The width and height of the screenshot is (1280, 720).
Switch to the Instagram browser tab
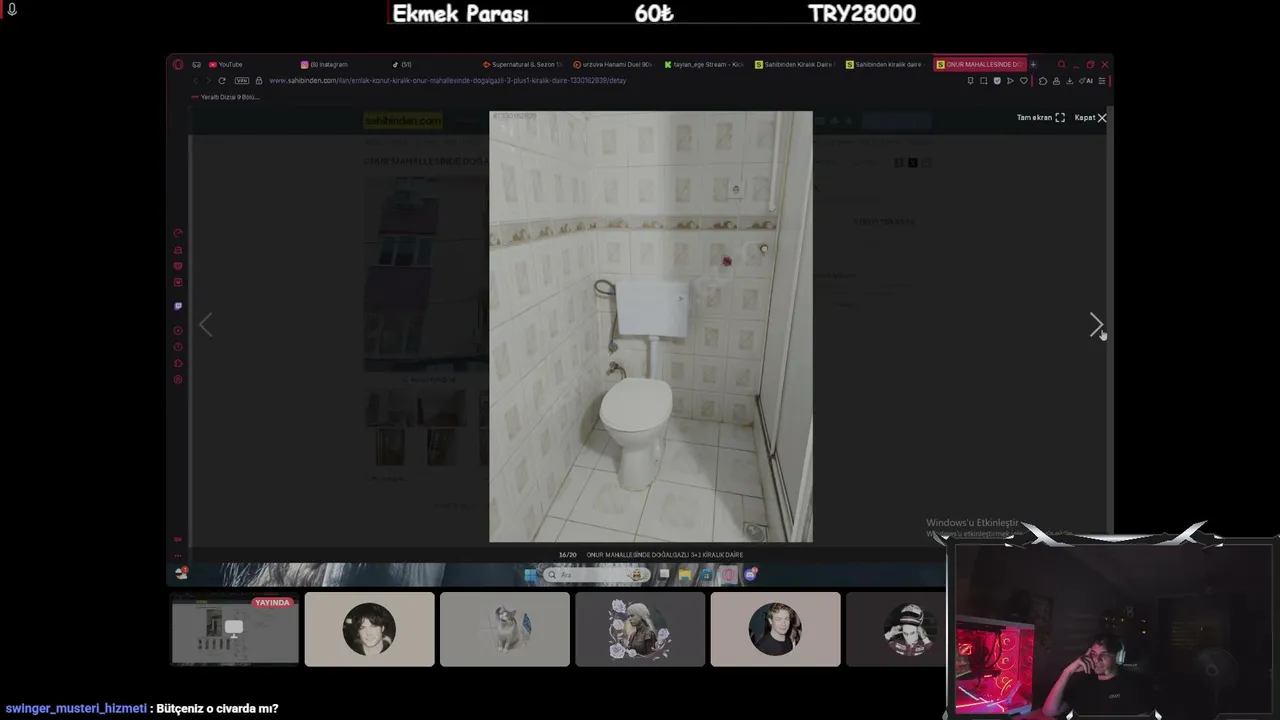pyautogui.click(x=325, y=65)
